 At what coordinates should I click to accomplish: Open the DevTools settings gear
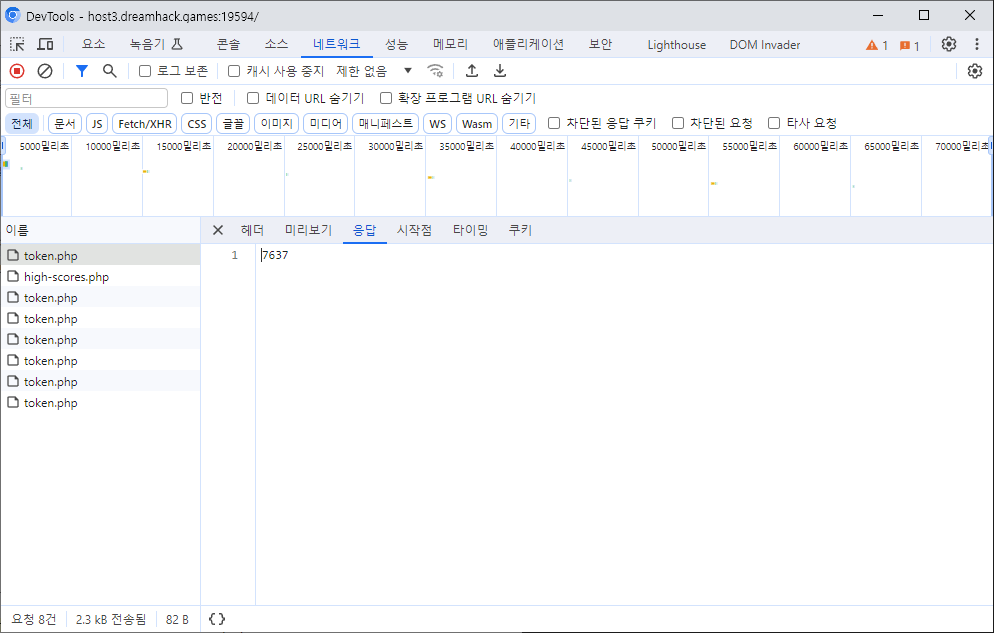[x=949, y=45]
